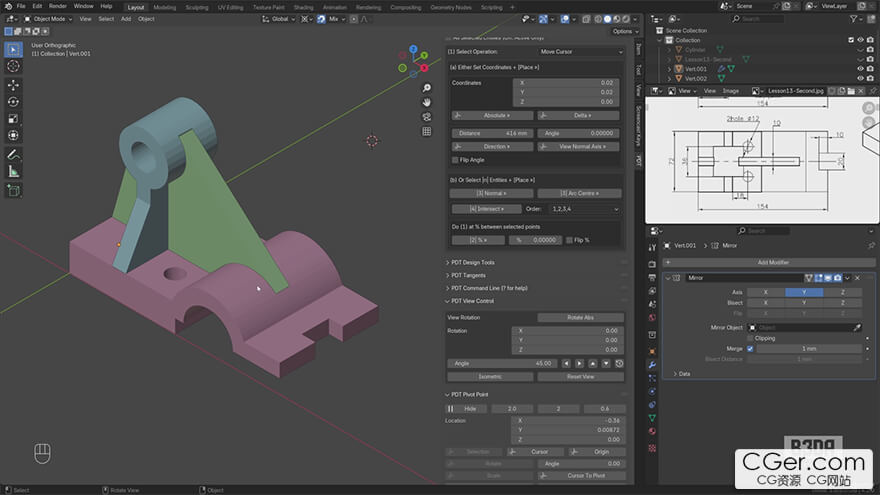Enable the Flip % checkbox
This screenshot has width=880, height=495.
[x=569, y=240]
